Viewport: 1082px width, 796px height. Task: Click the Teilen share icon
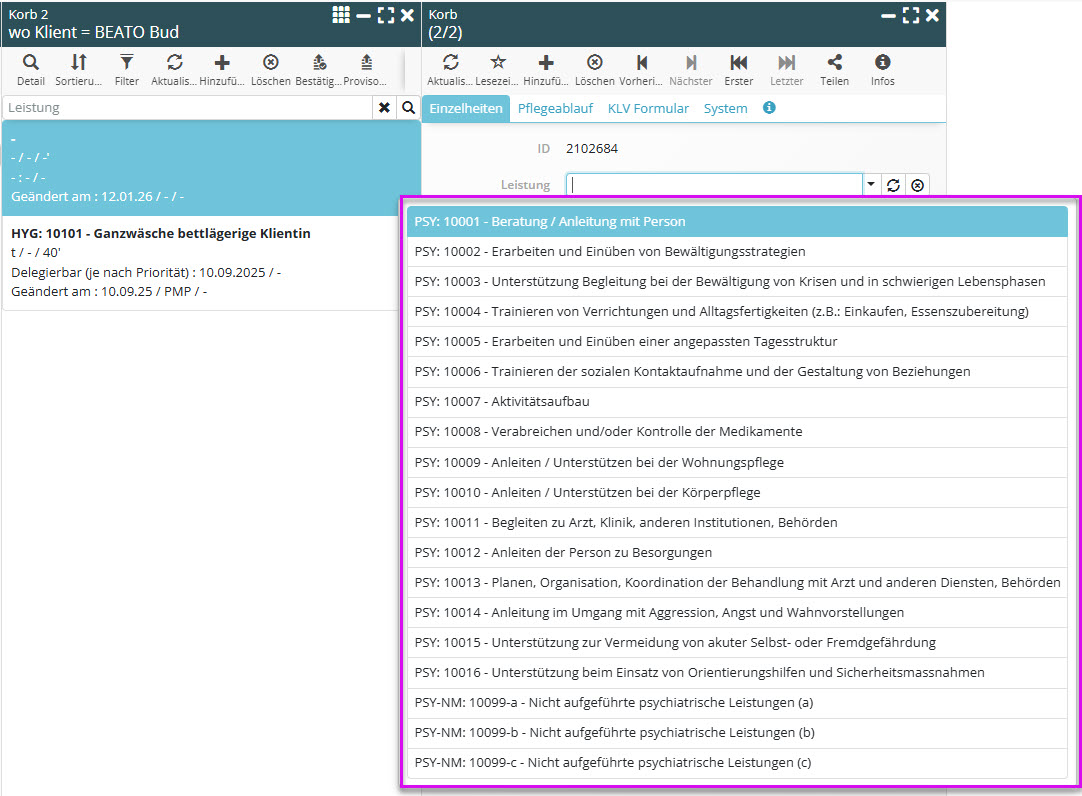click(x=835, y=63)
